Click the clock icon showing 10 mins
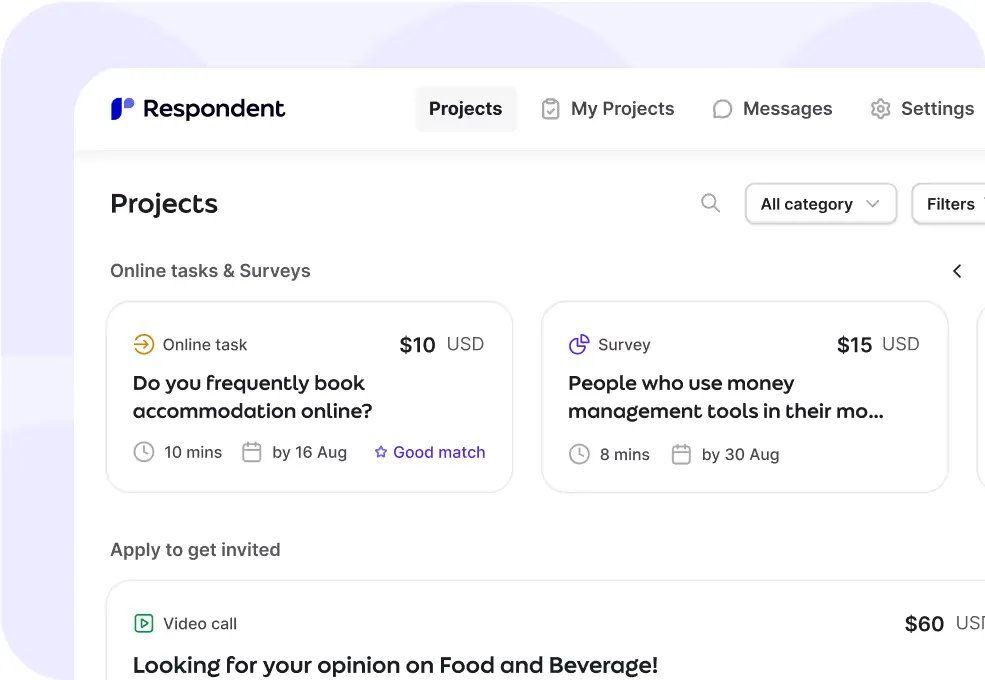This screenshot has height=680, width=985. point(143,452)
